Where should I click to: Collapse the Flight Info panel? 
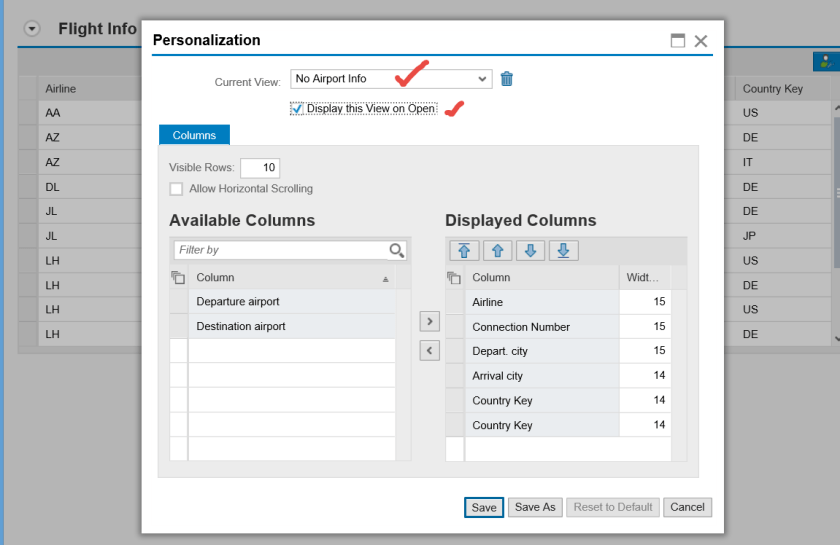tap(32, 29)
